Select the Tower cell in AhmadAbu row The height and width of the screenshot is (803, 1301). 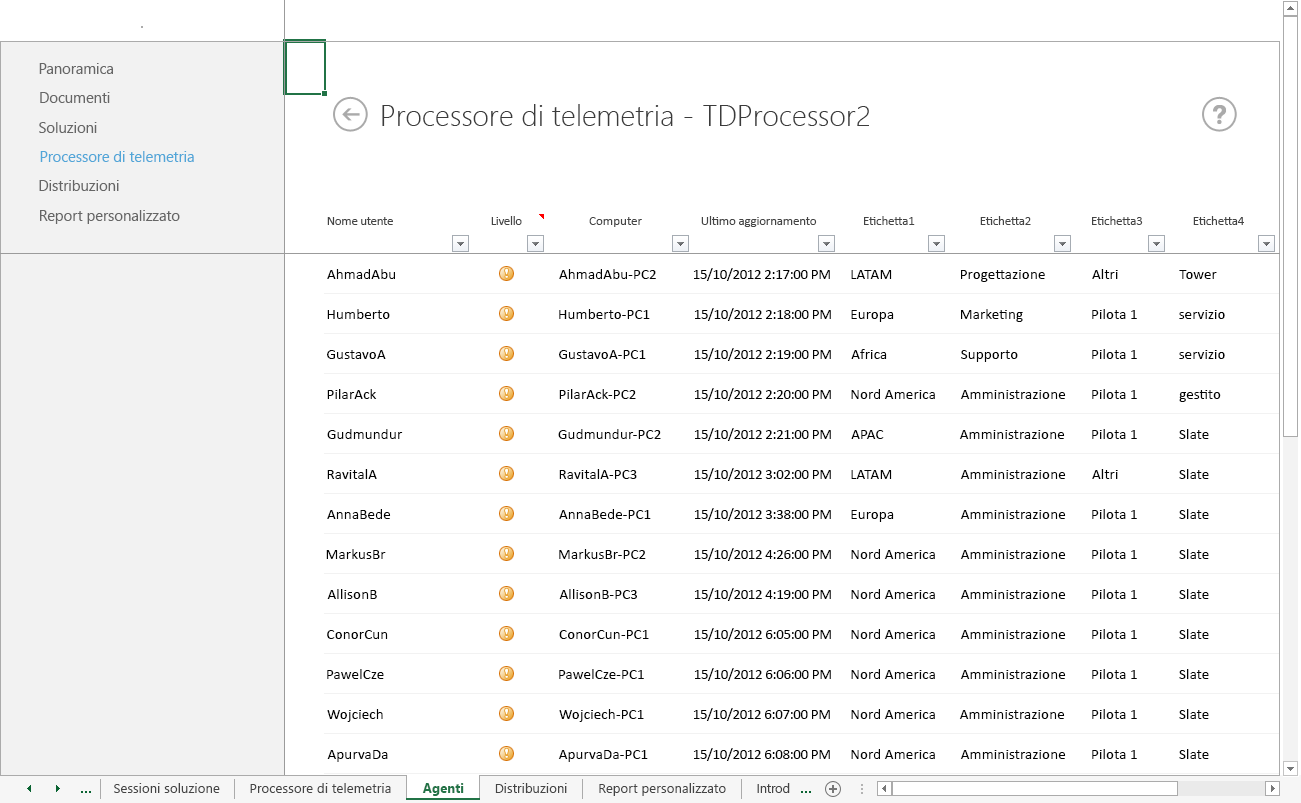[1198, 274]
